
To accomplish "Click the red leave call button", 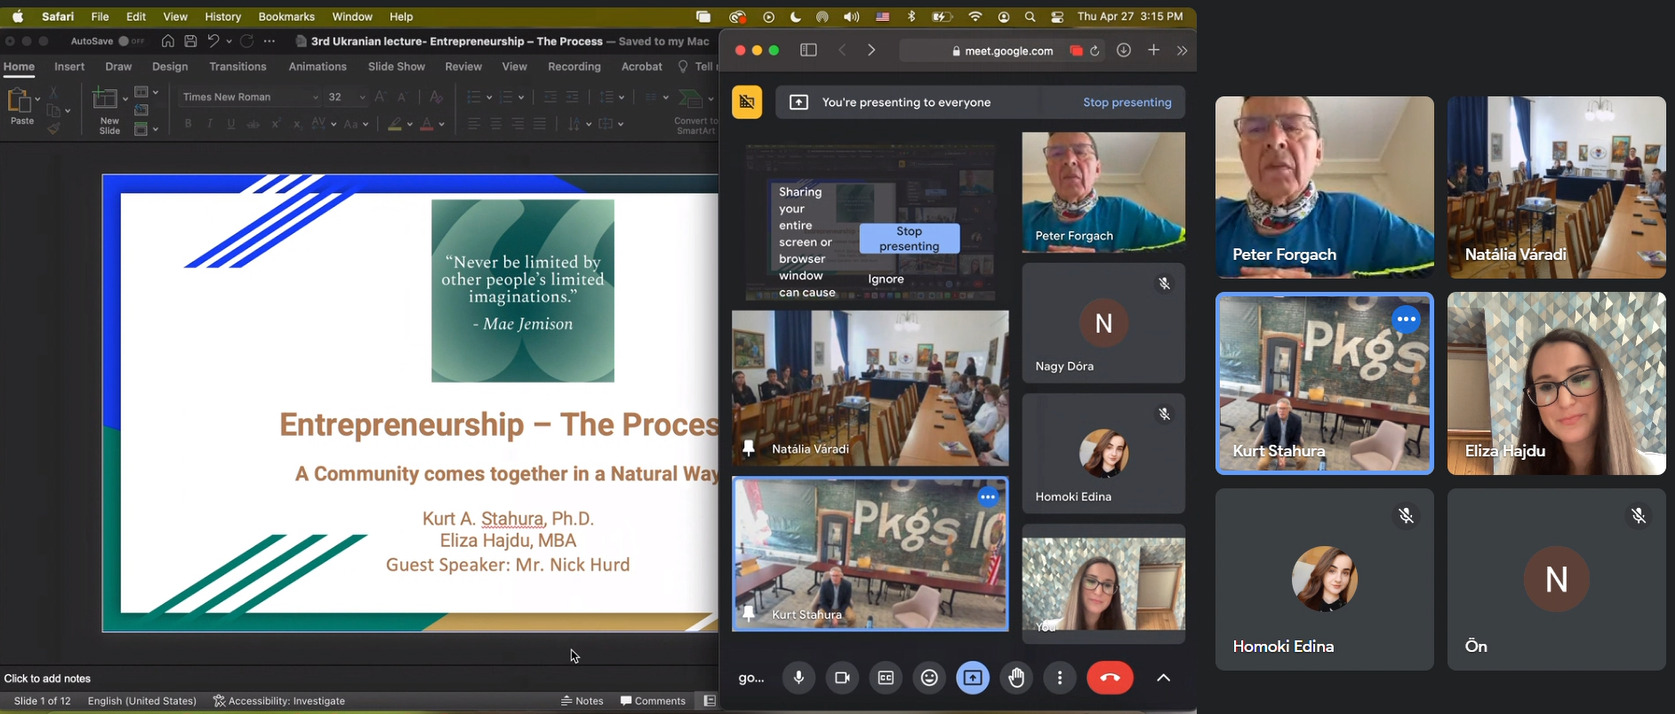I will point(1109,678).
